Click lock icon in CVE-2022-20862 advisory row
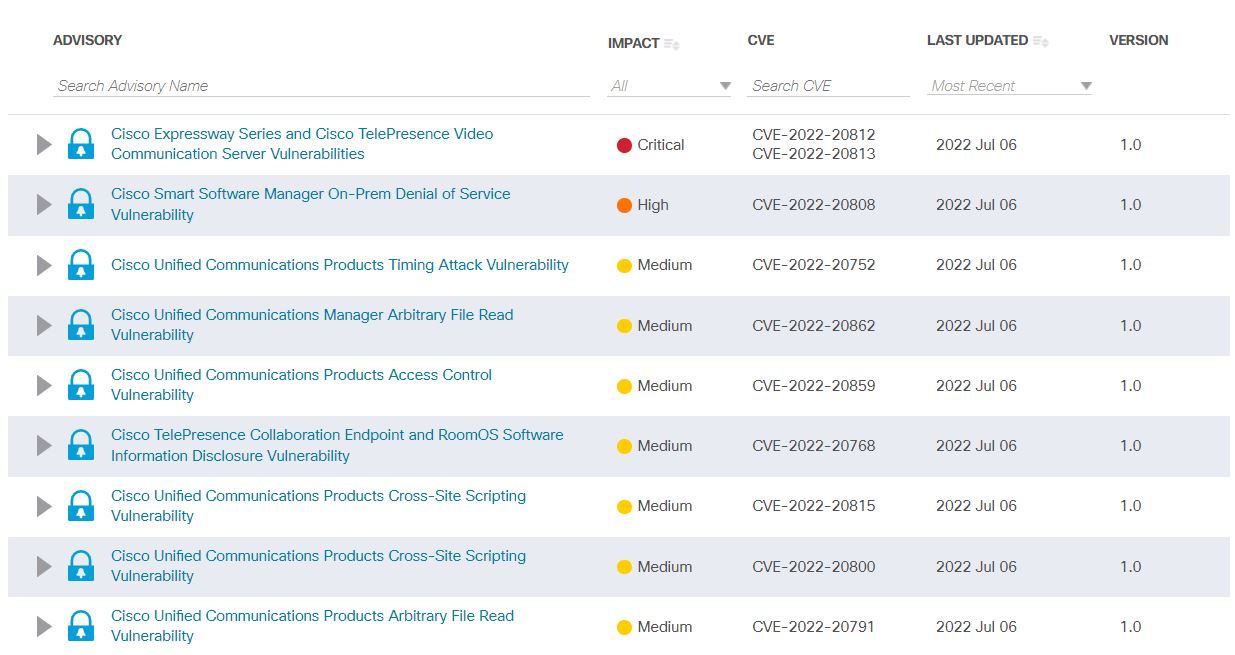This screenshot has width=1235, height=655. click(x=81, y=325)
